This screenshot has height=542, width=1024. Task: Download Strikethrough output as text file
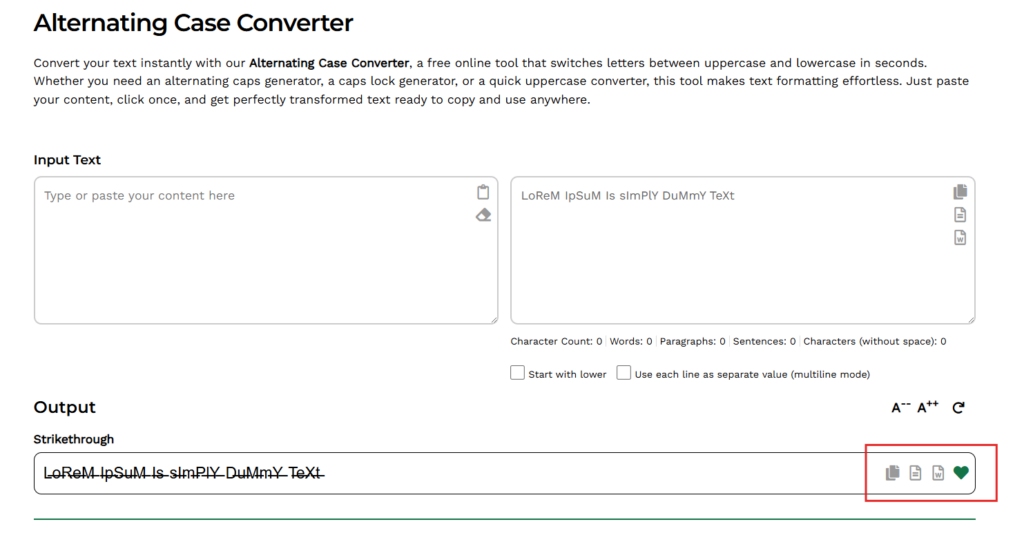(916, 473)
